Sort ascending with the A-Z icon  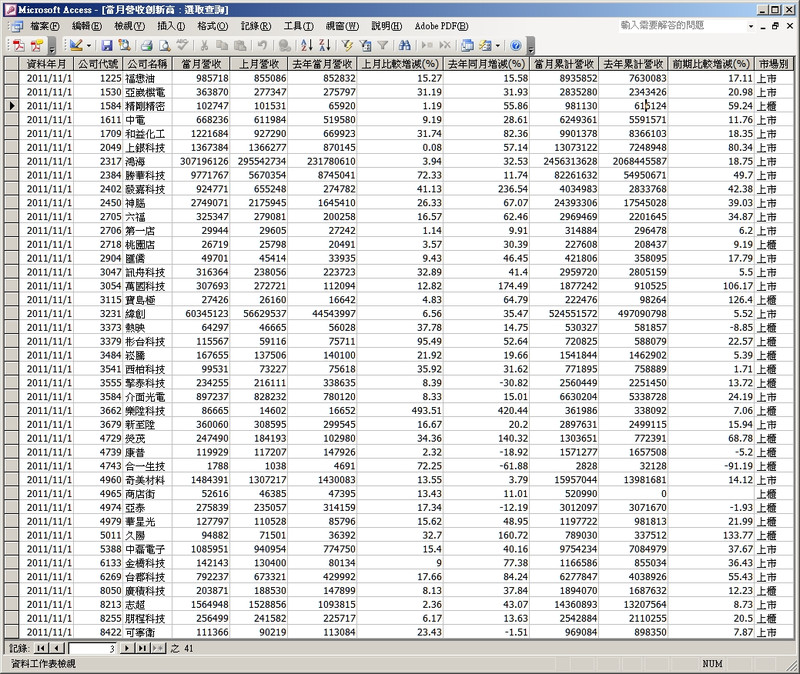[x=307, y=45]
